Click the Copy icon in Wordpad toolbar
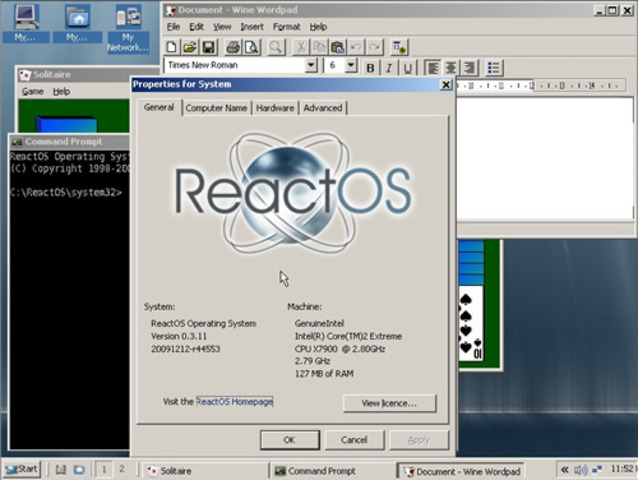638x480 pixels. (x=319, y=47)
